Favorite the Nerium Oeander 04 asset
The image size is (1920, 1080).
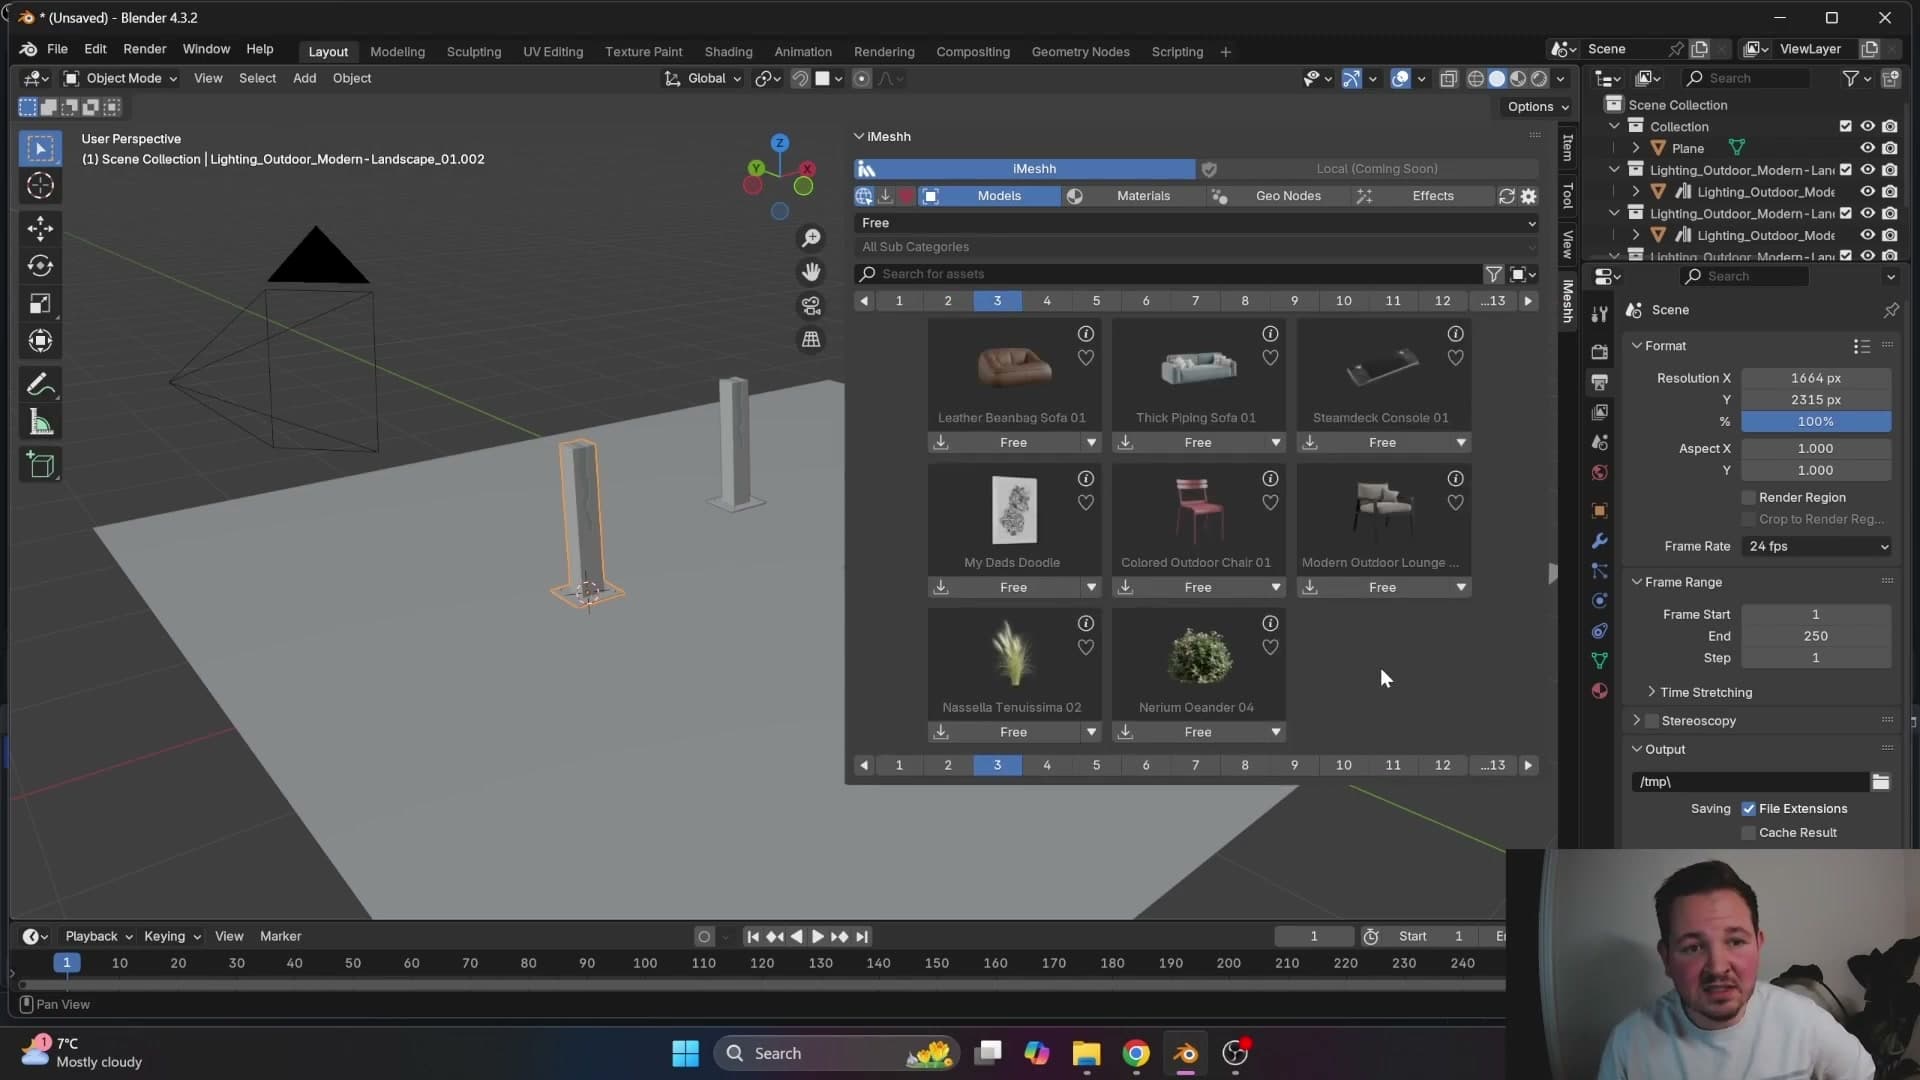pos(1270,648)
